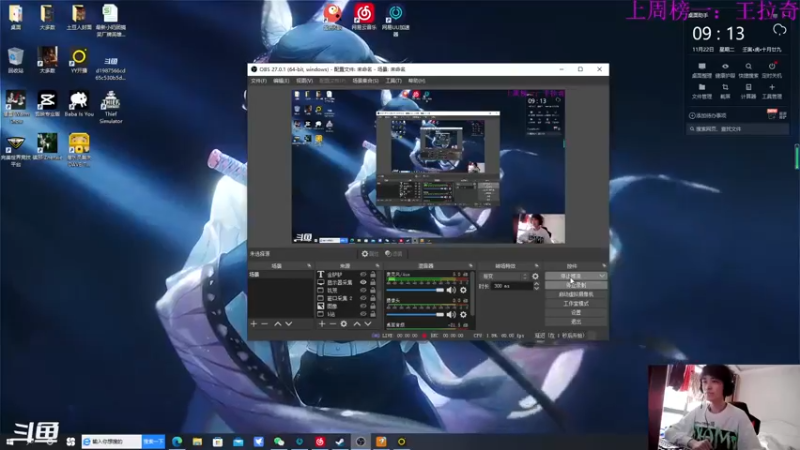Mute the 麦克风/Aux speaker icon
Image resolution: width=800 pixels, height=450 pixels.
(x=451, y=290)
